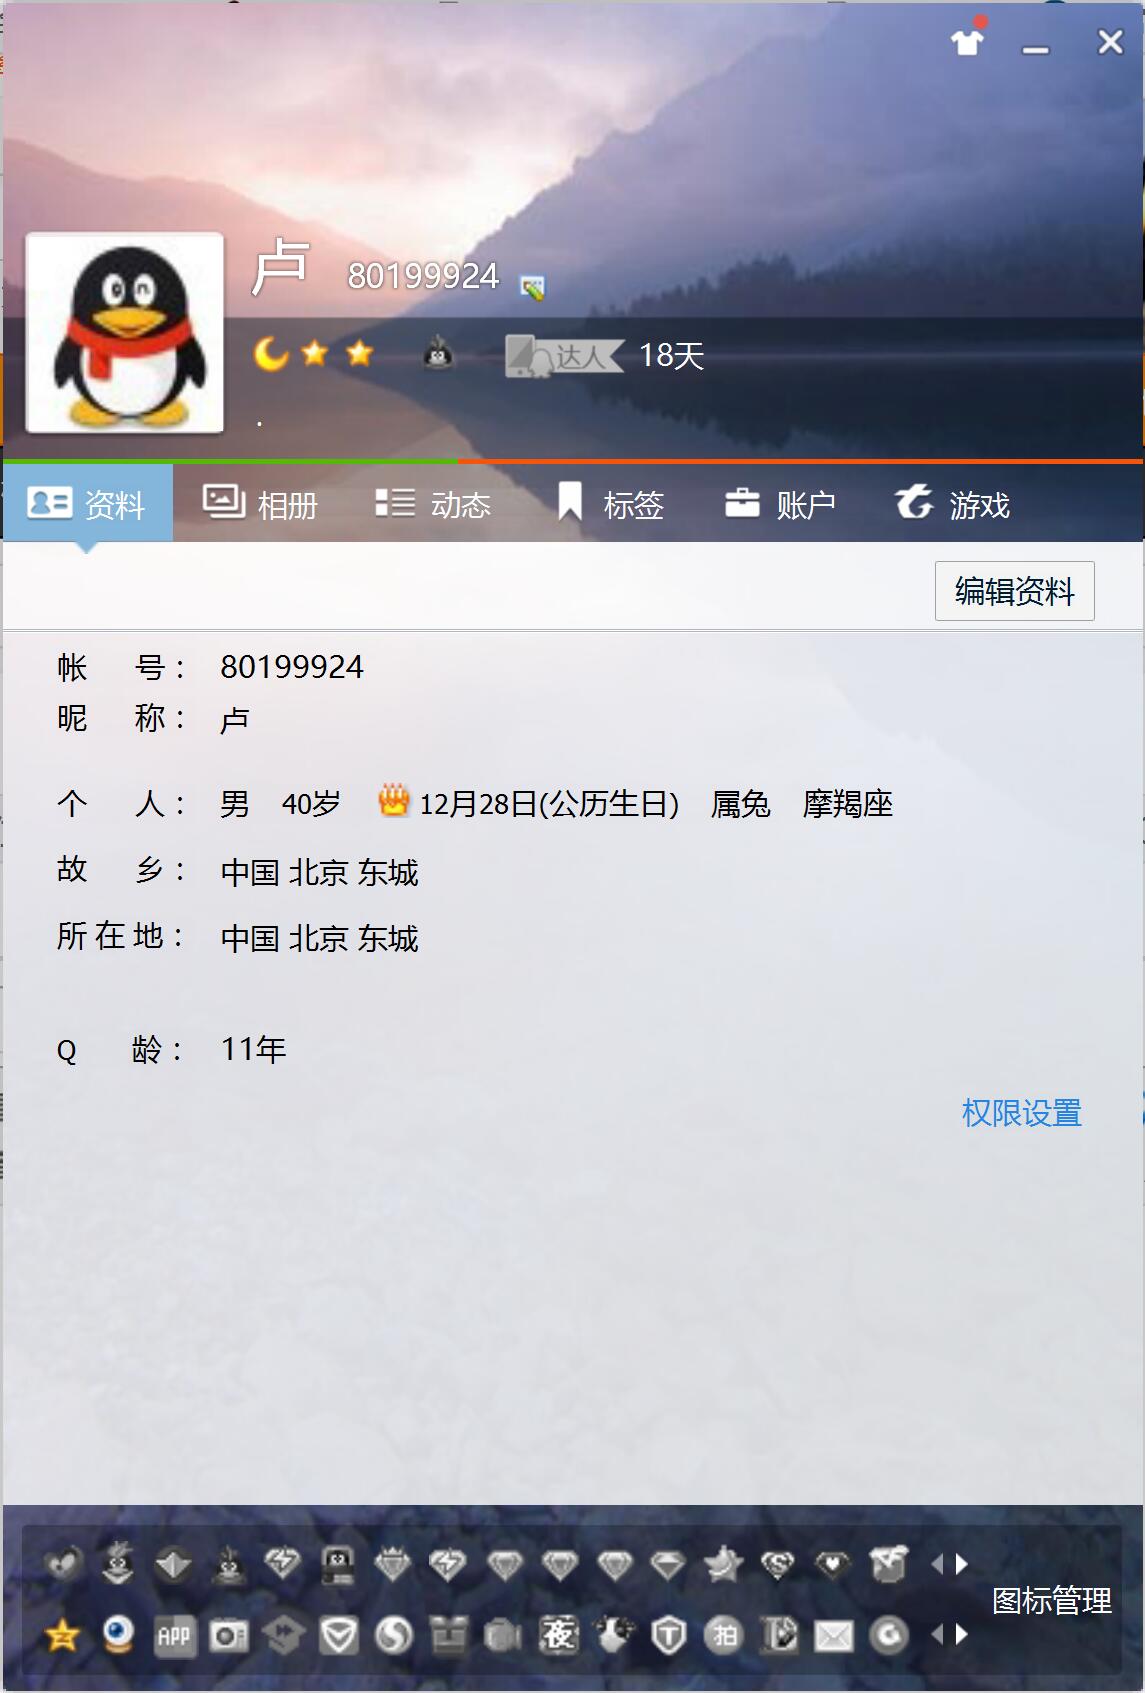Click the yellow Qzone star icon

[62, 1635]
